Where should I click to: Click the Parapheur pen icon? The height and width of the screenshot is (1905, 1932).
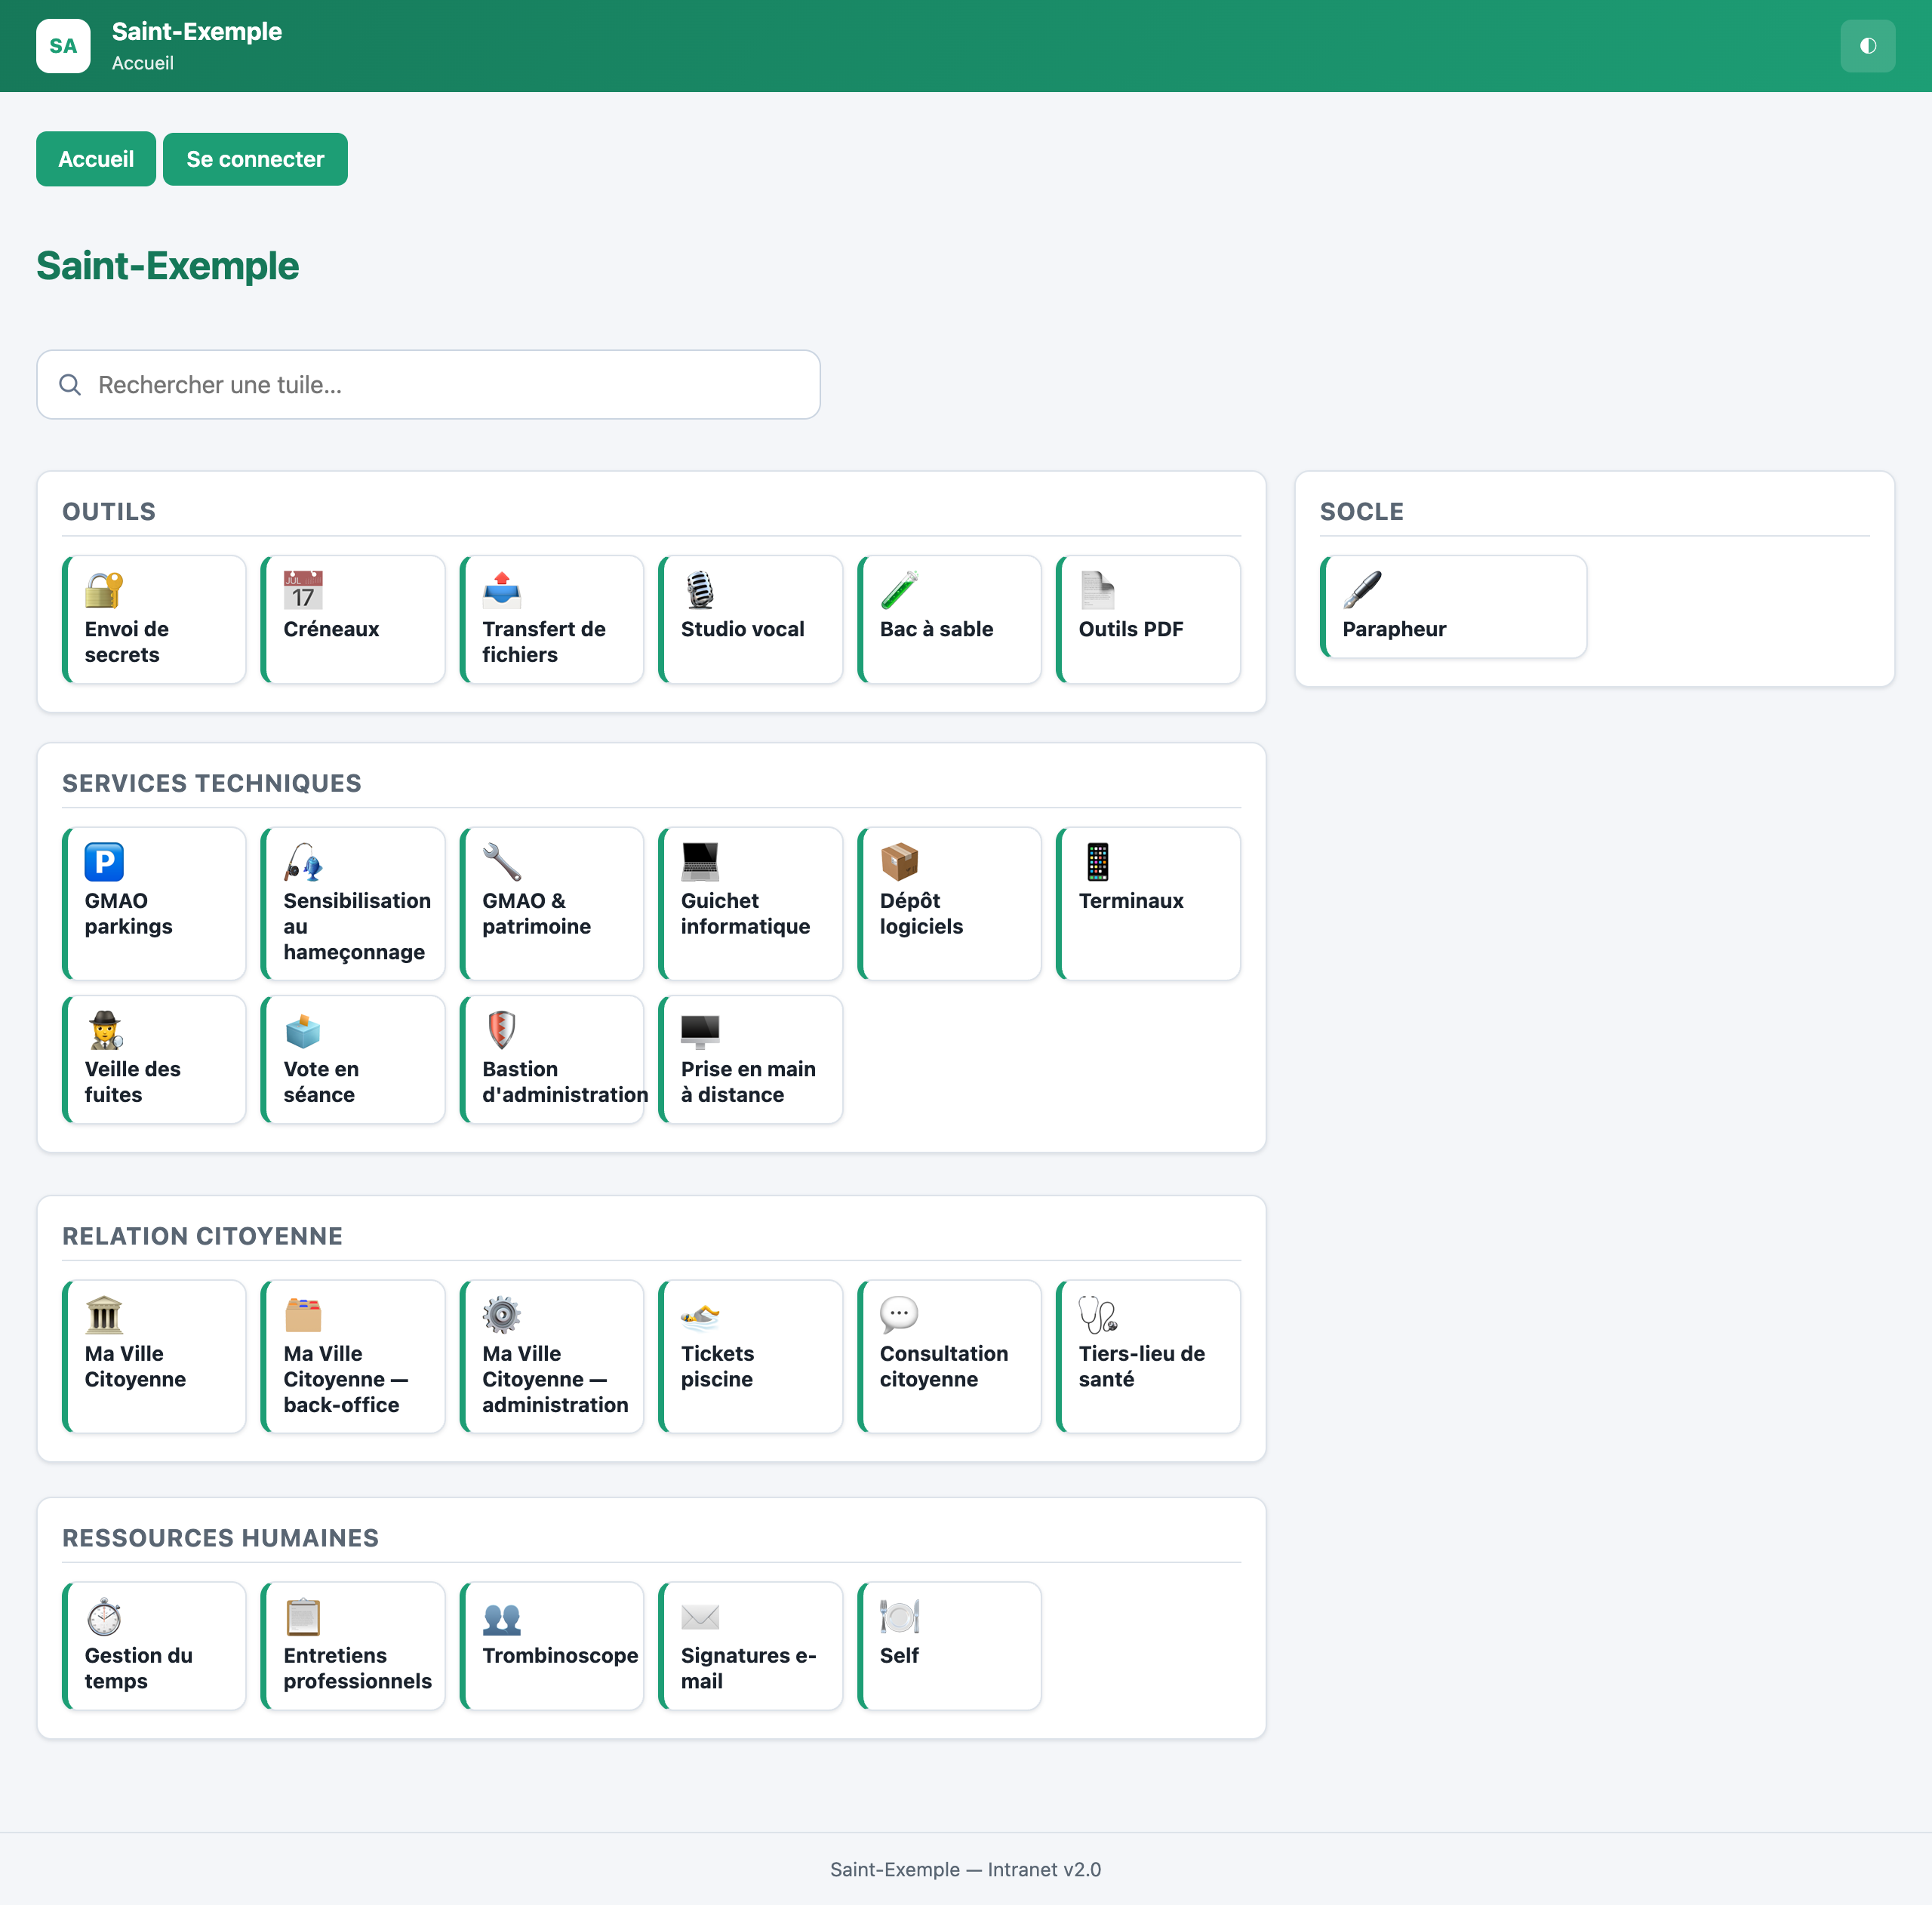pos(1362,590)
